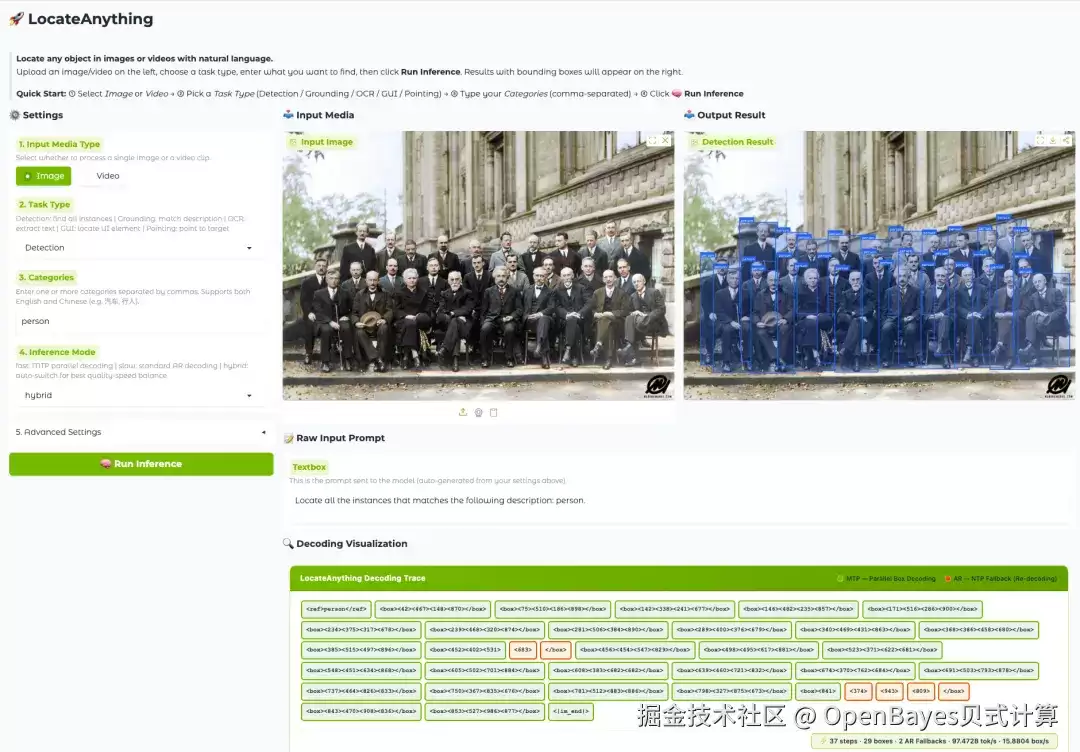Clear the input image with the X icon

coord(665,140)
